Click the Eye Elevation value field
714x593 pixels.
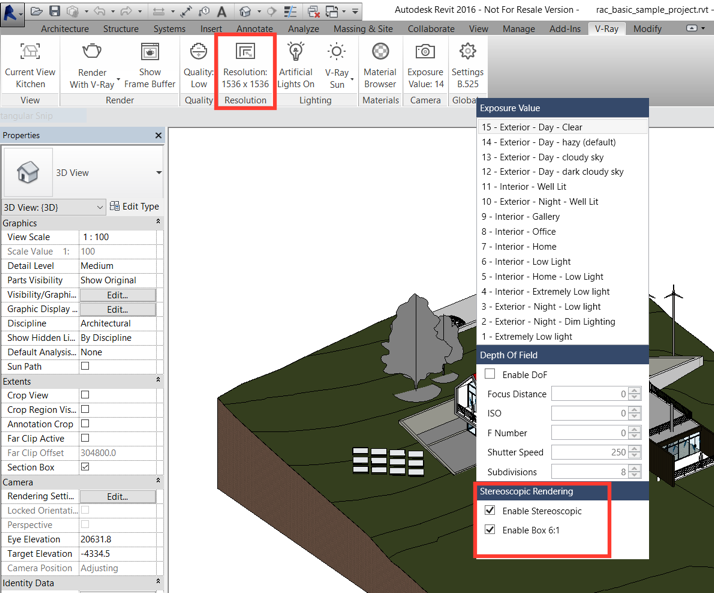tap(117, 539)
